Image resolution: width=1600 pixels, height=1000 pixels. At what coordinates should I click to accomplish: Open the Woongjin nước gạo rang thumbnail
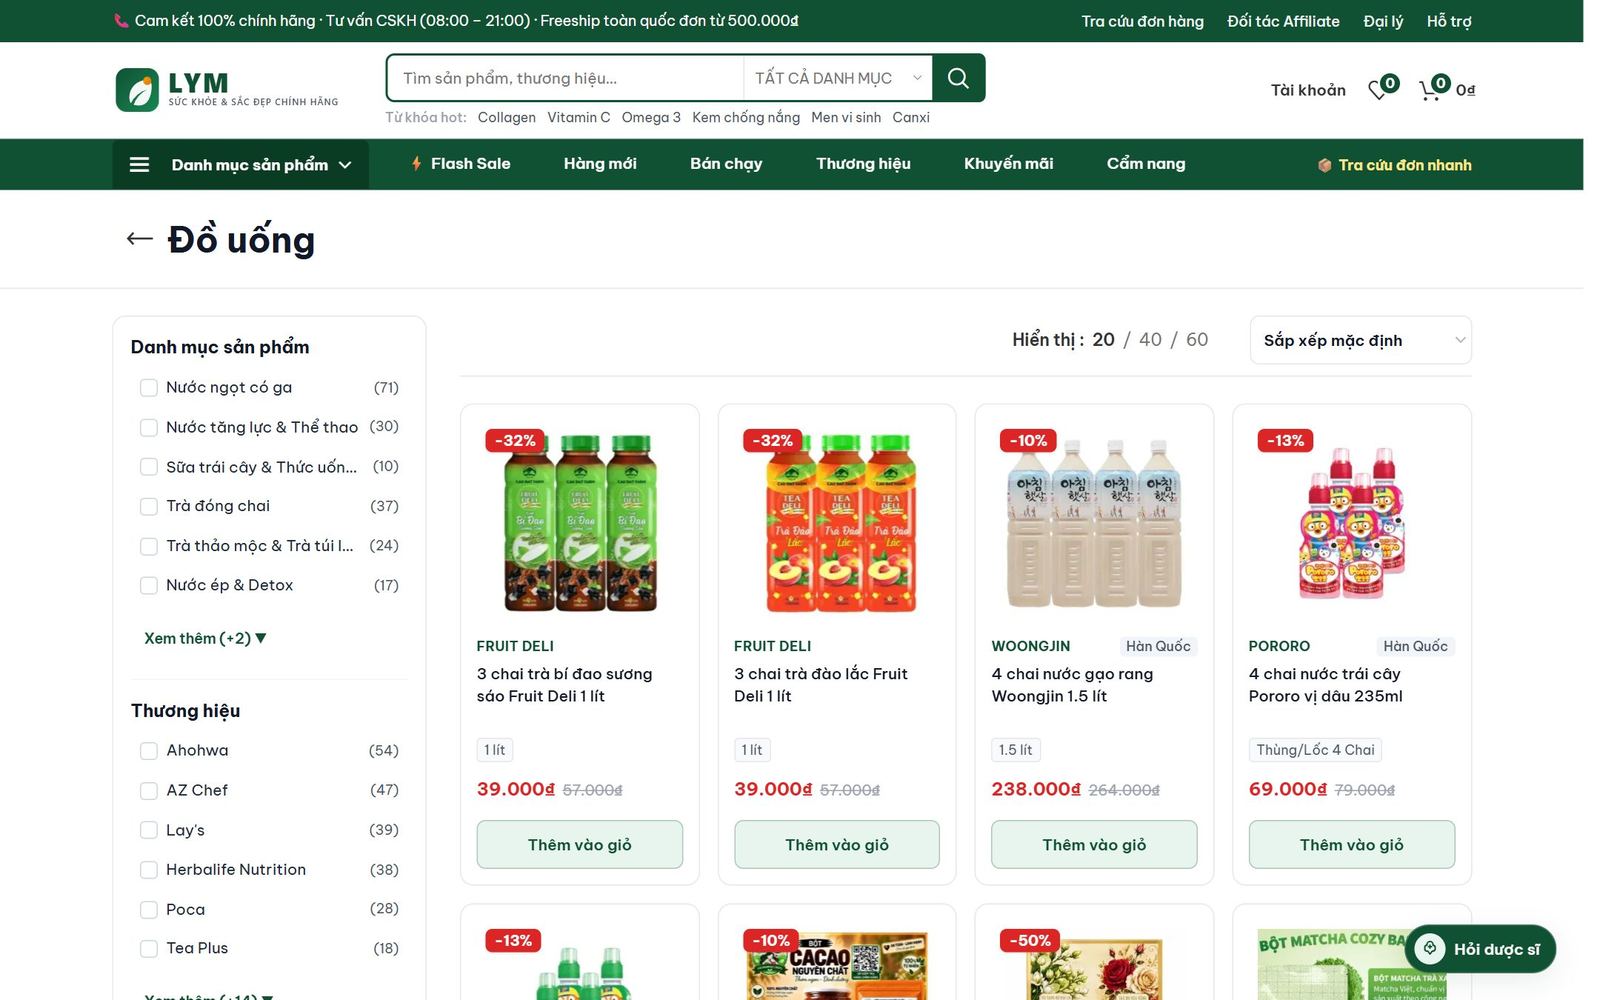tap(1094, 521)
